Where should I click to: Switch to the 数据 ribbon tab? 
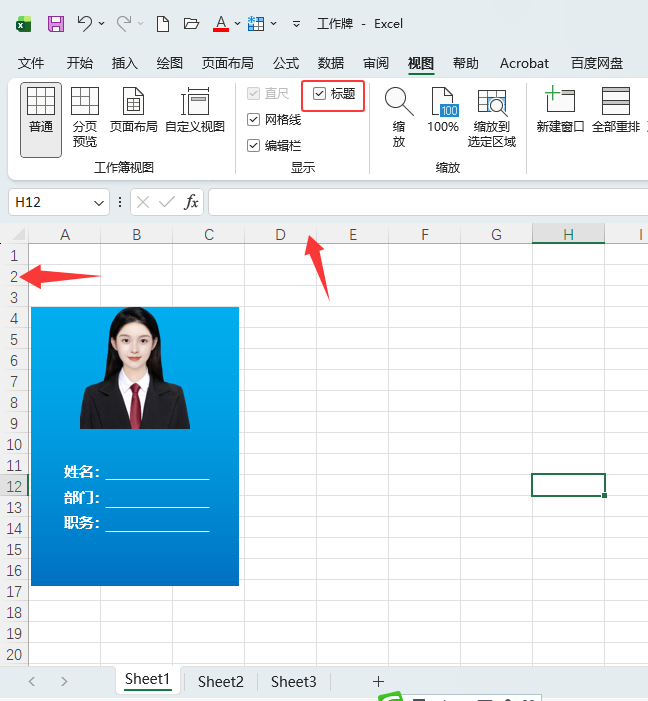coord(331,63)
